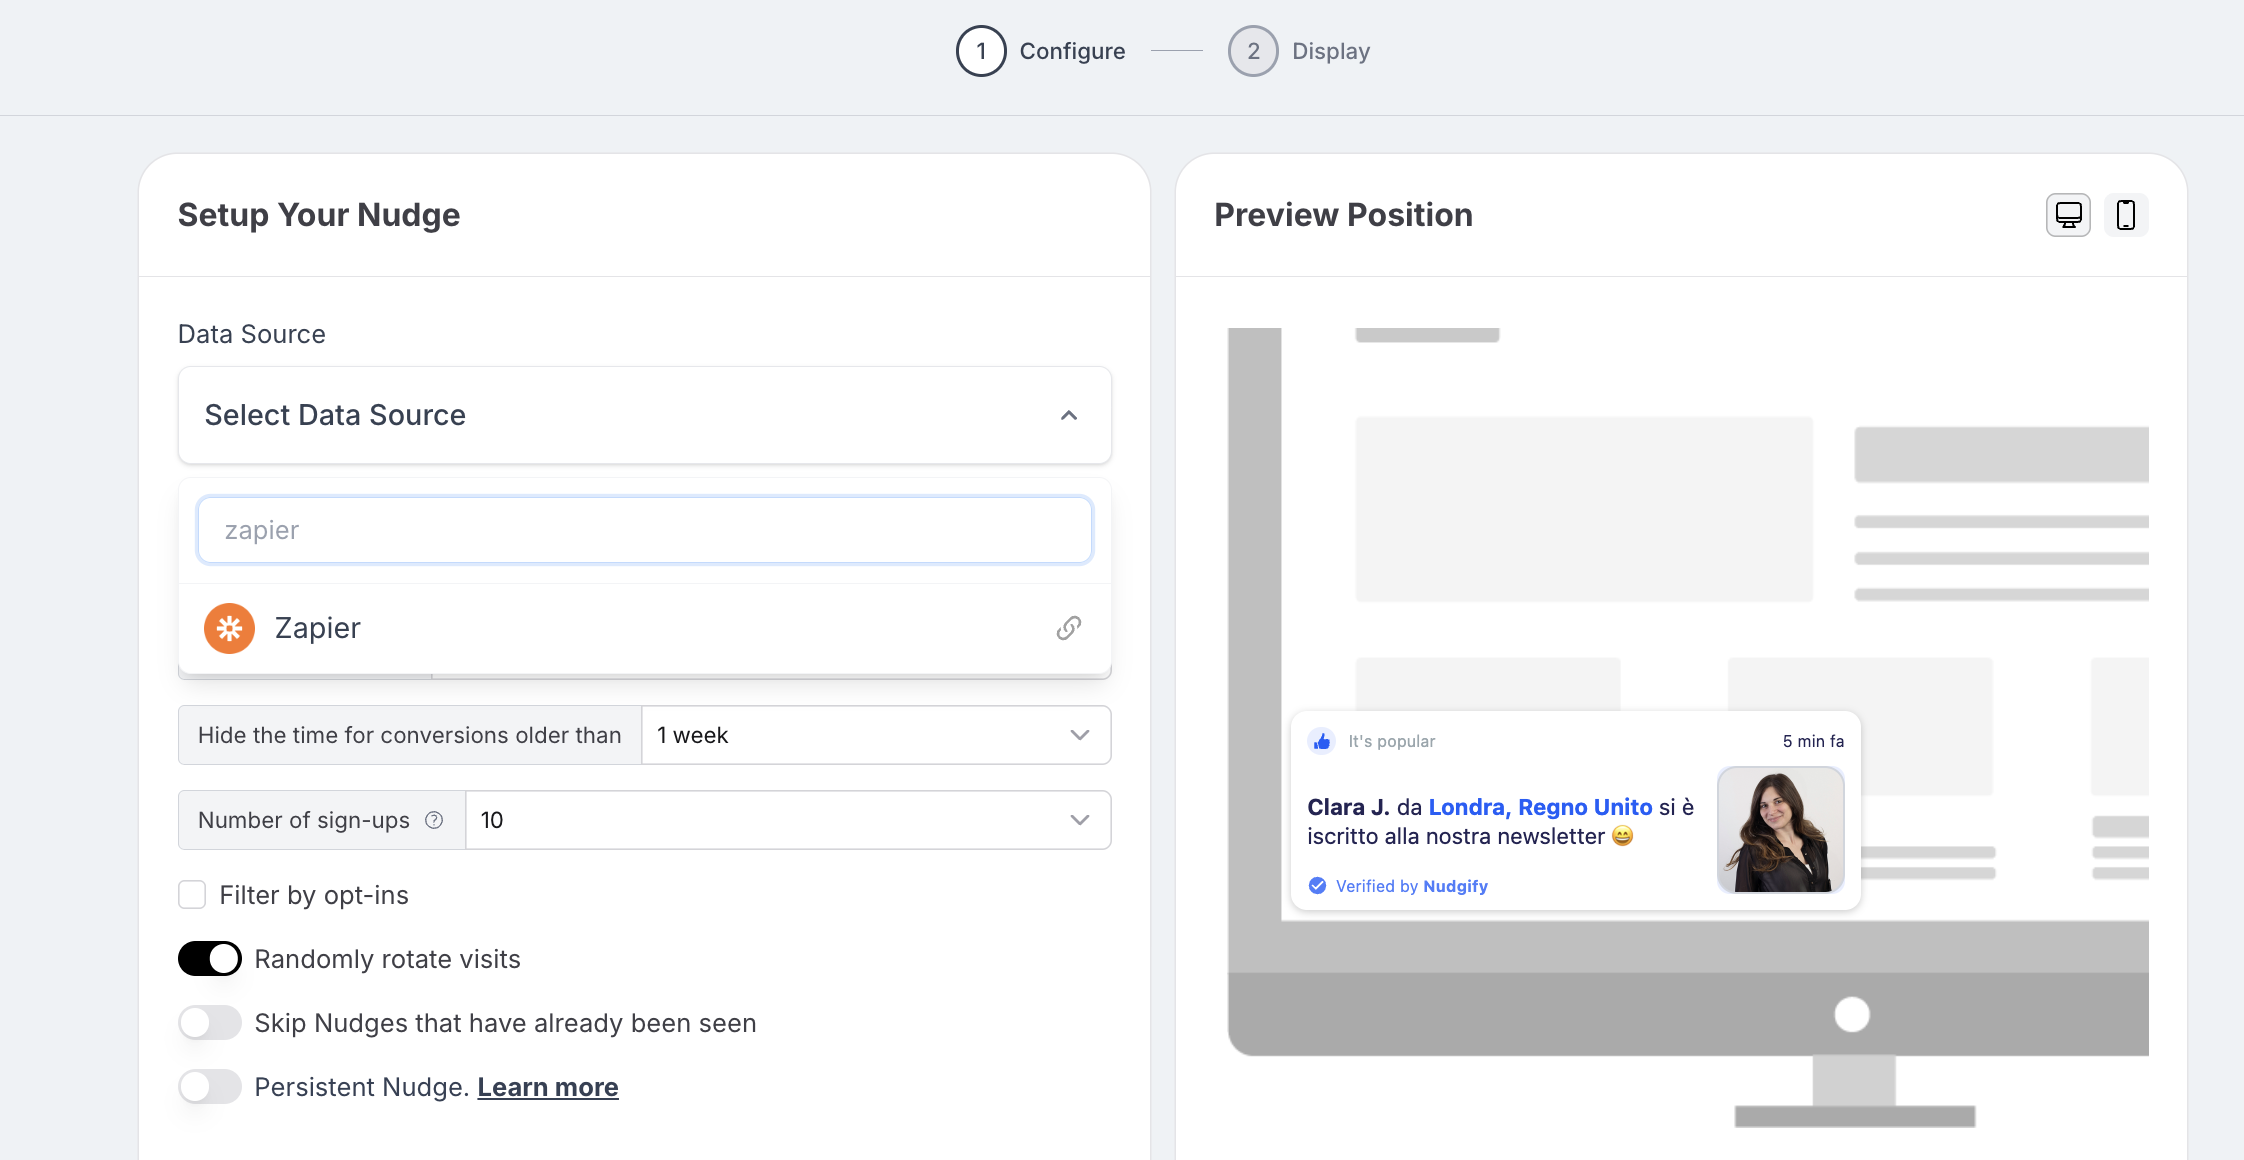Click the link icon next to Zapier
Screen dimensions: 2244x1160
point(1069,628)
